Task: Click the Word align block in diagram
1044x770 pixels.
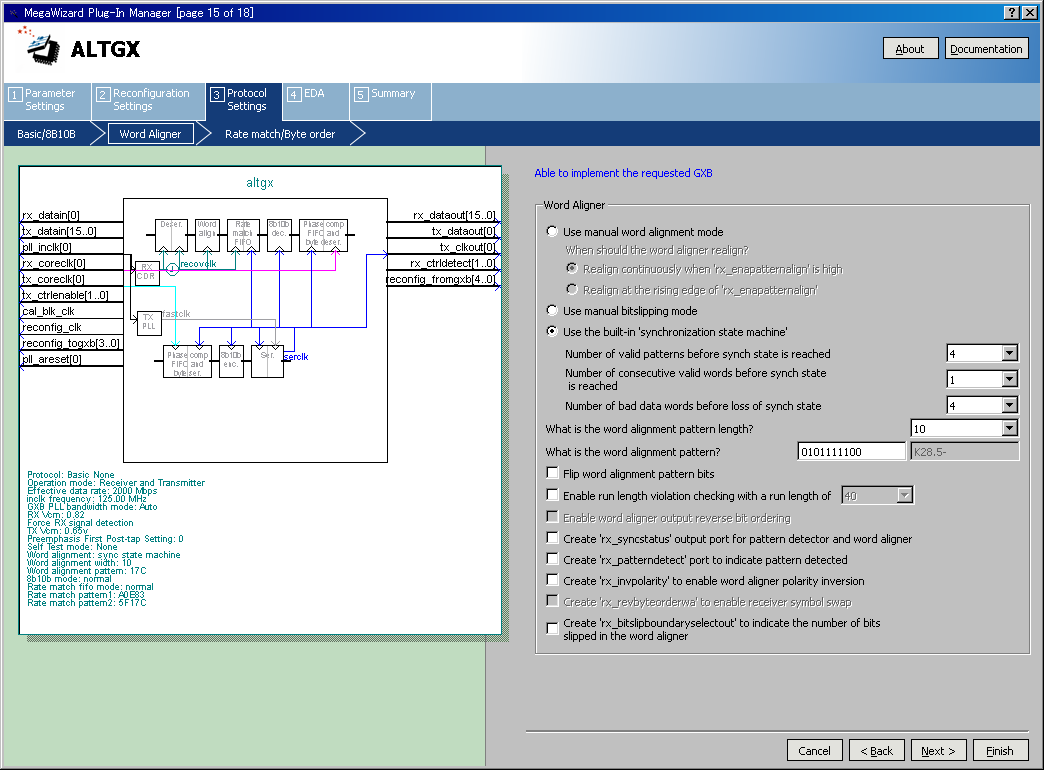Action: pos(207,235)
